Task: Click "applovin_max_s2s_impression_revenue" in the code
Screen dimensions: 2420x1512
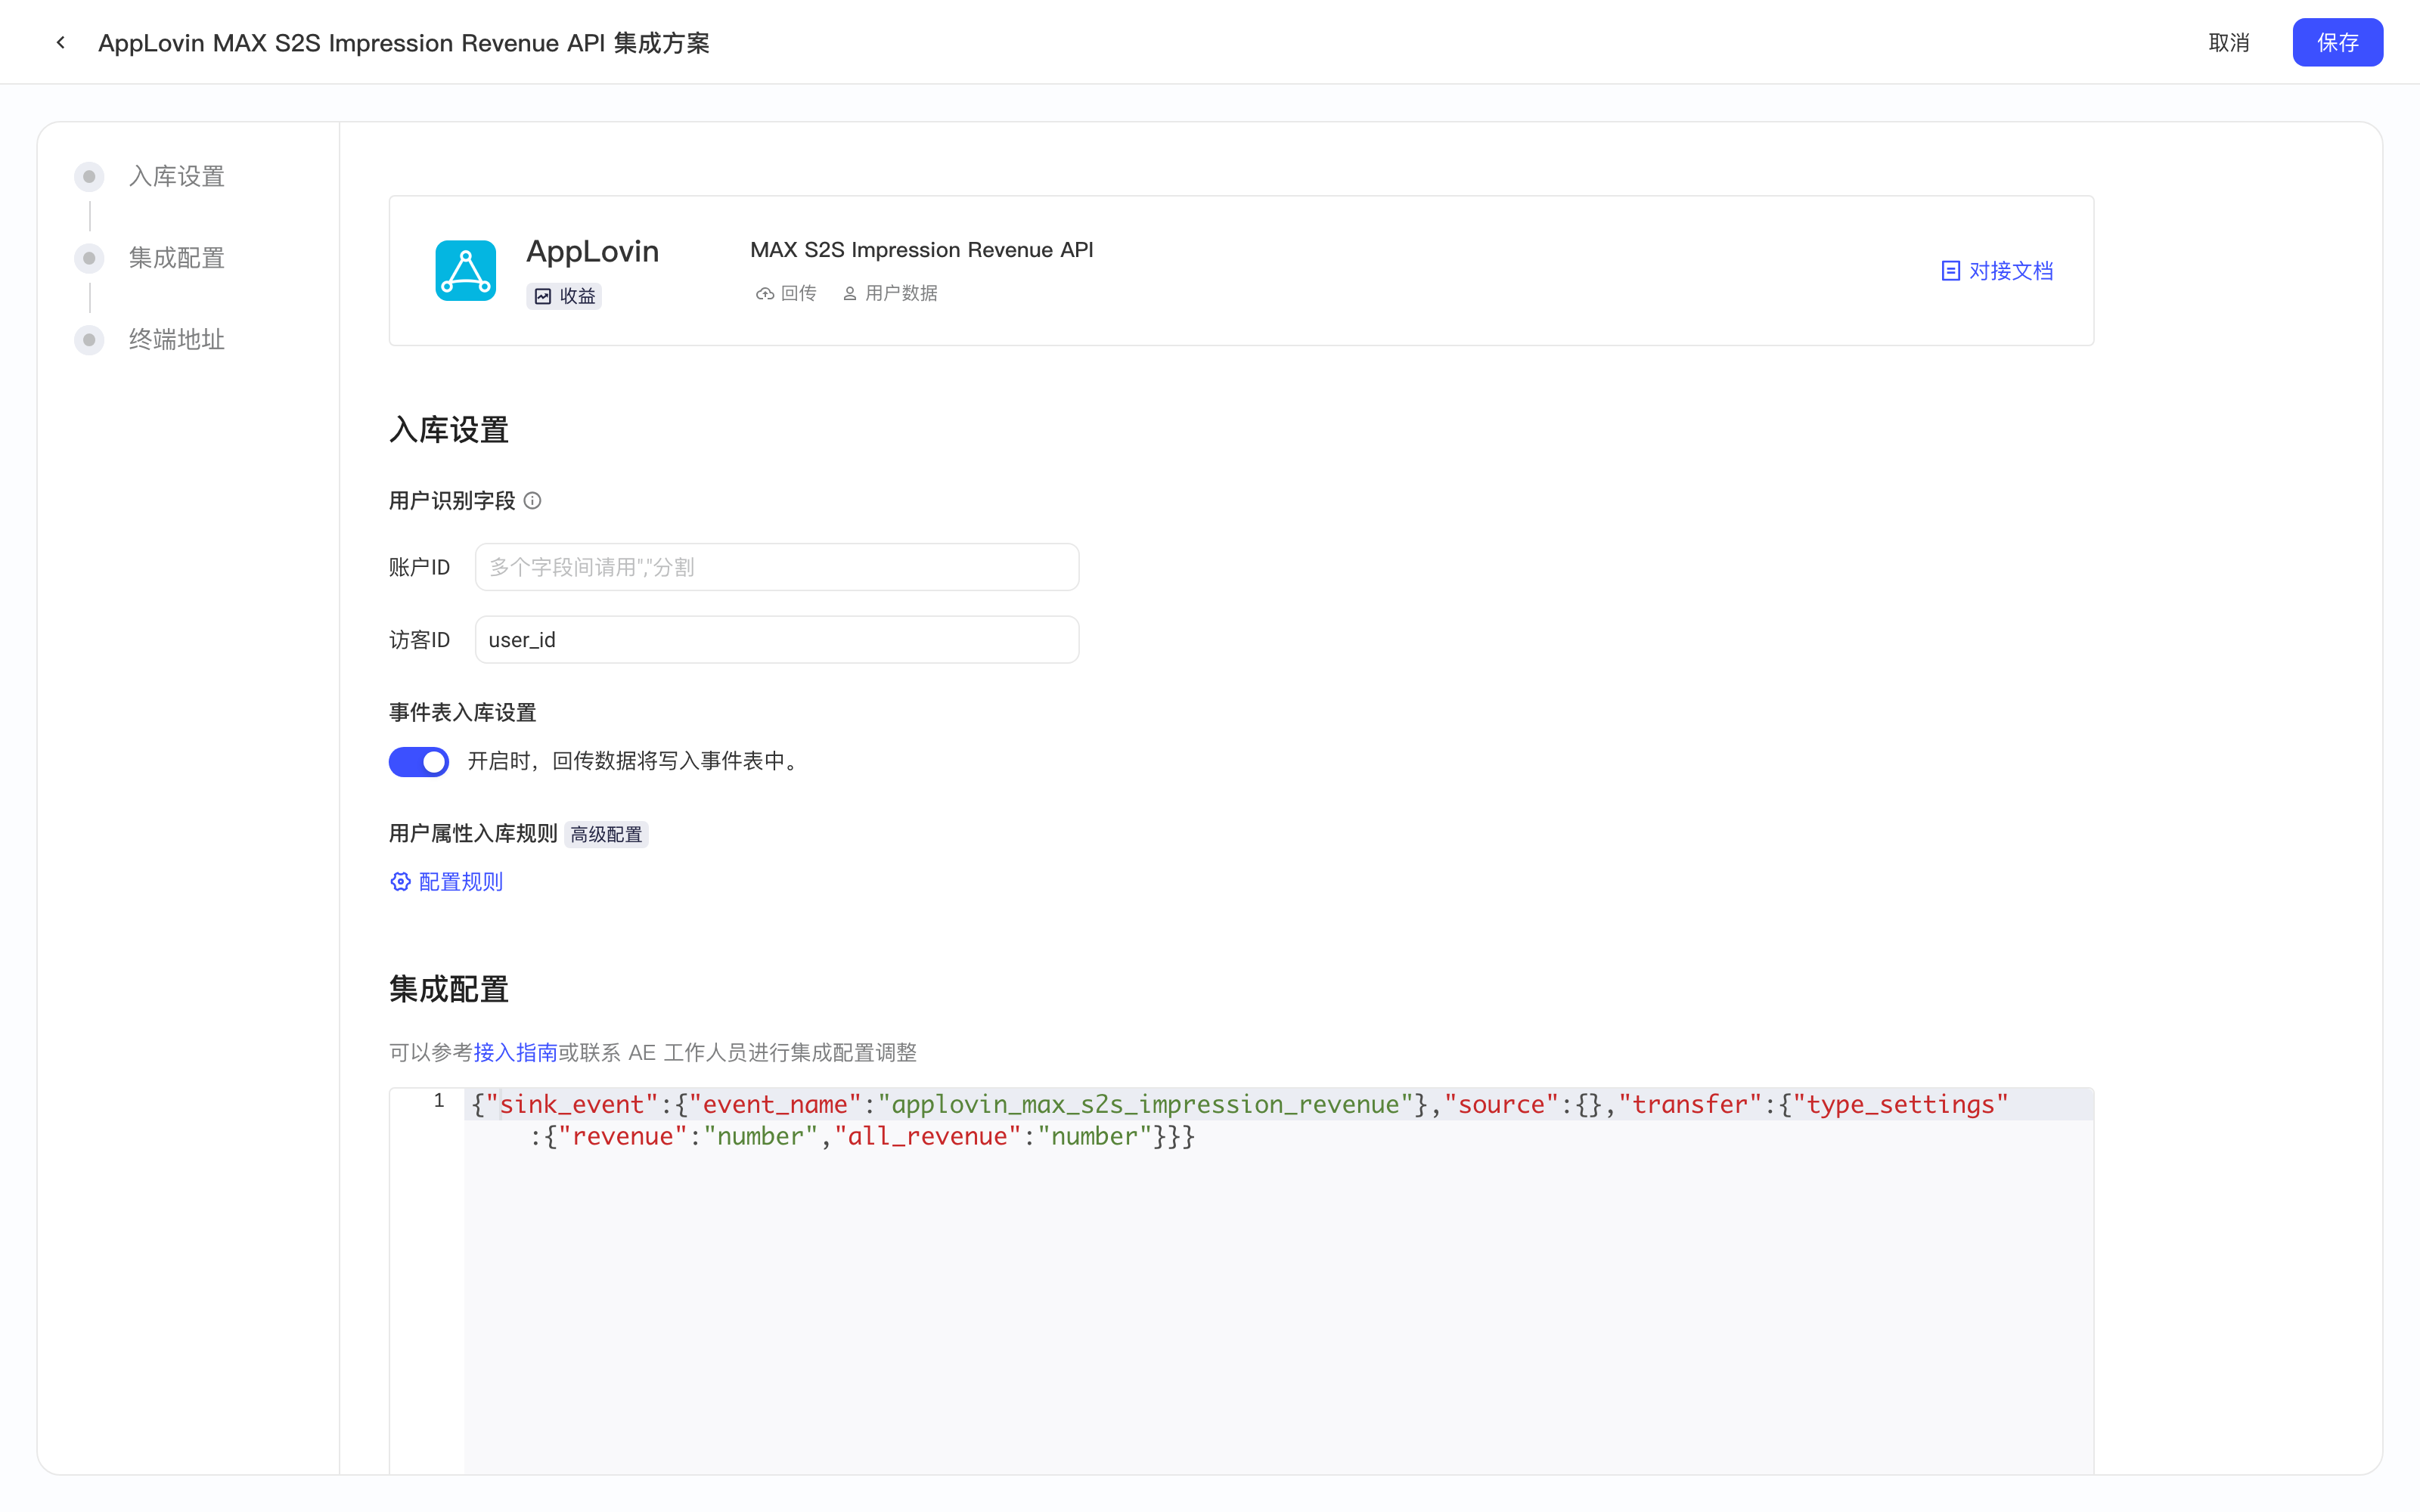Action: pyautogui.click(x=1145, y=1104)
